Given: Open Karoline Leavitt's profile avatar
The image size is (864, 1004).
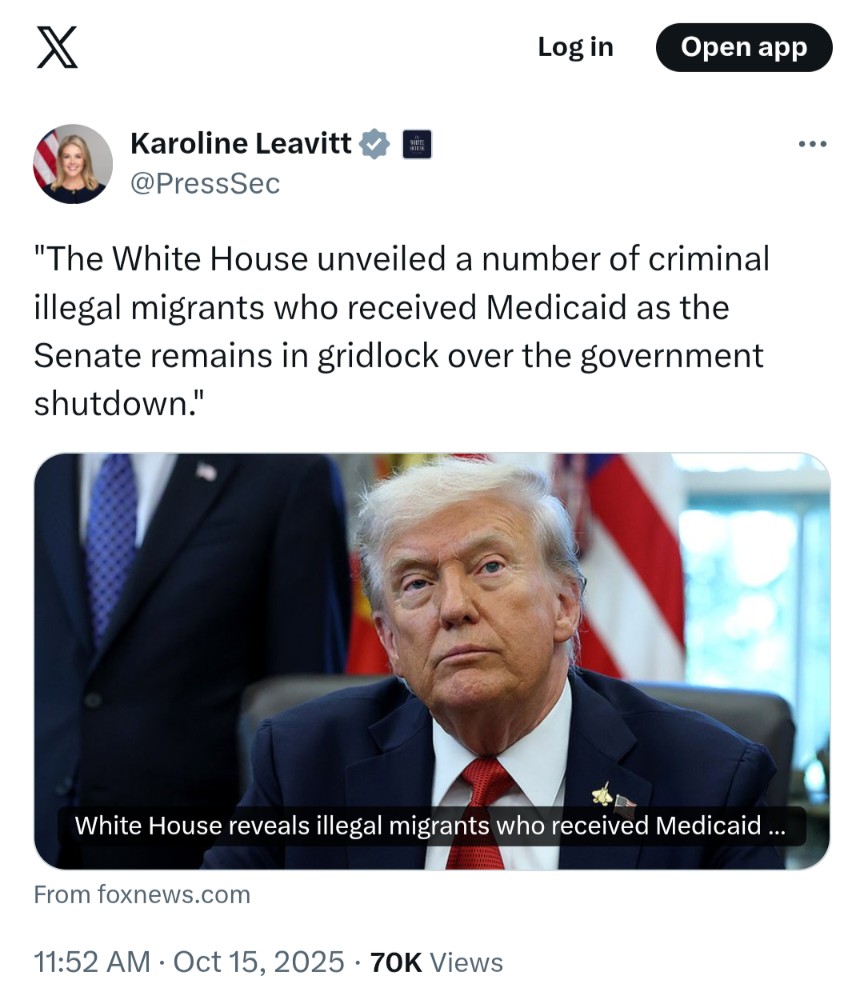Looking at the screenshot, I should click(73, 163).
